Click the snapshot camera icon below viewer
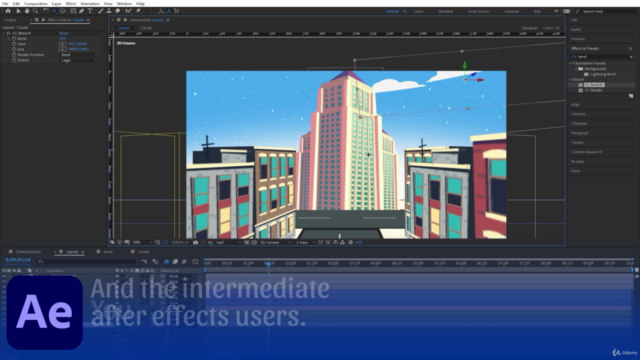This screenshot has height=360, width=640. click(196, 242)
